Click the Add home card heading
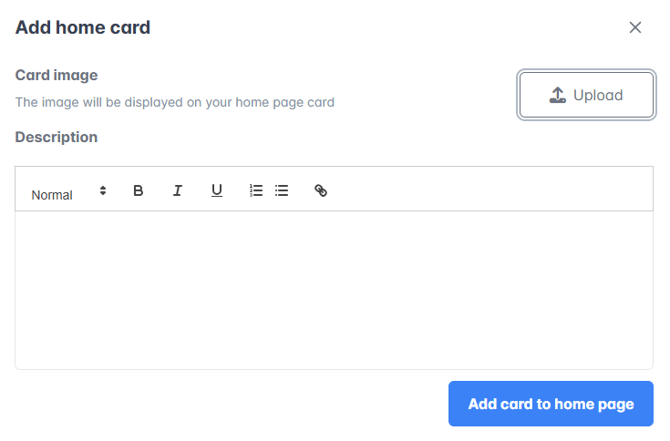The image size is (670, 441). coord(83,28)
